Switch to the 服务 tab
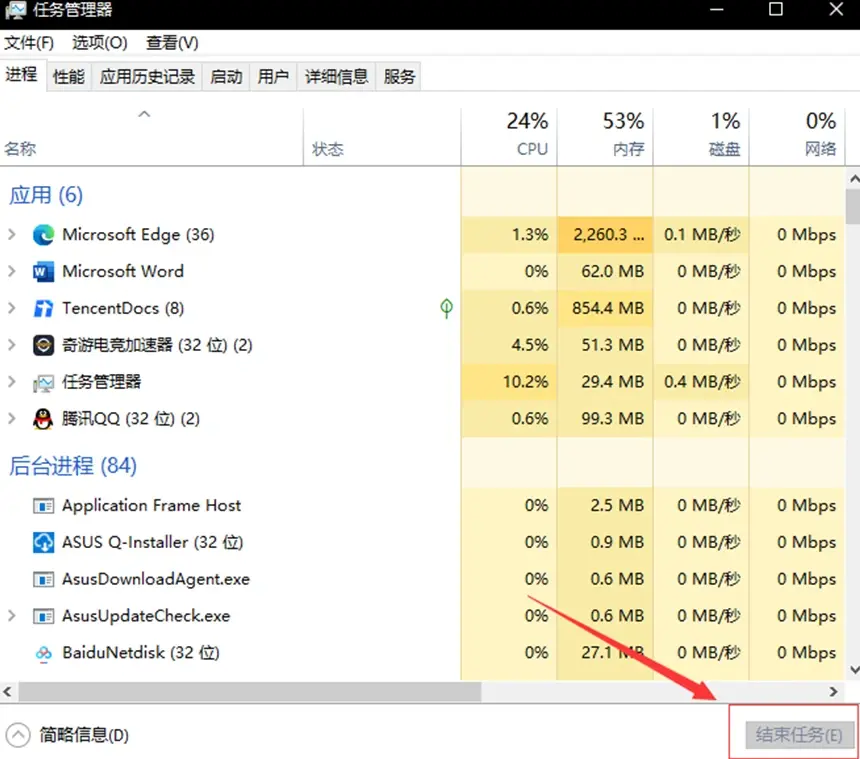Viewport: 860px width, 759px height. tap(399, 77)
